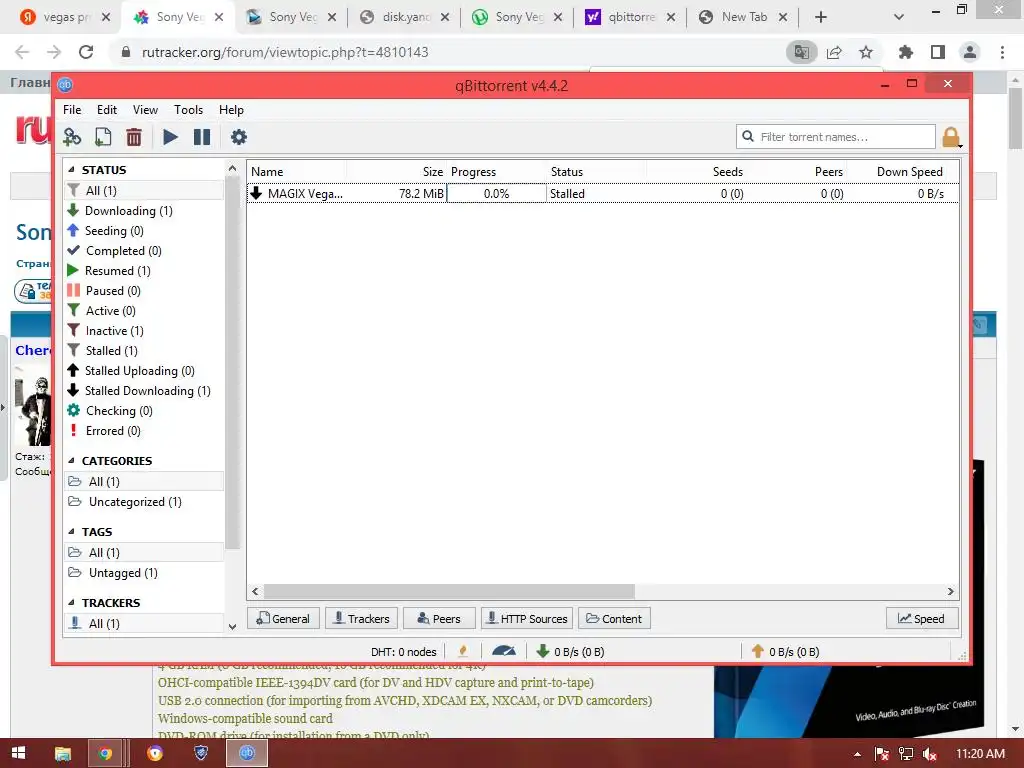Filter by Seeding (0)

pos(144,231)
